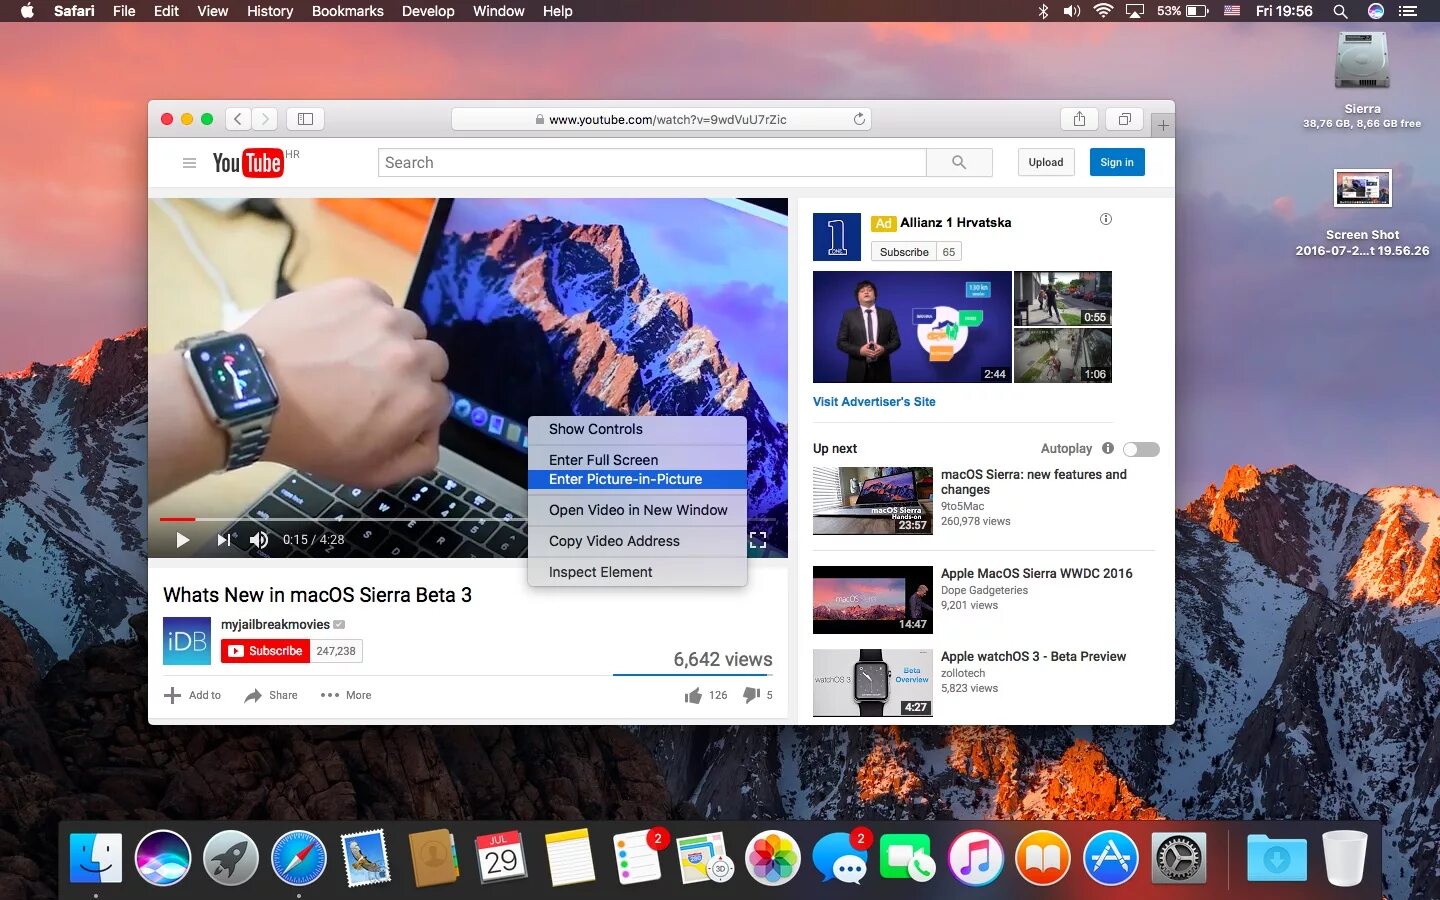Skip to the next video
Viewport: 1440px width, 900px height.
point(224,540)
